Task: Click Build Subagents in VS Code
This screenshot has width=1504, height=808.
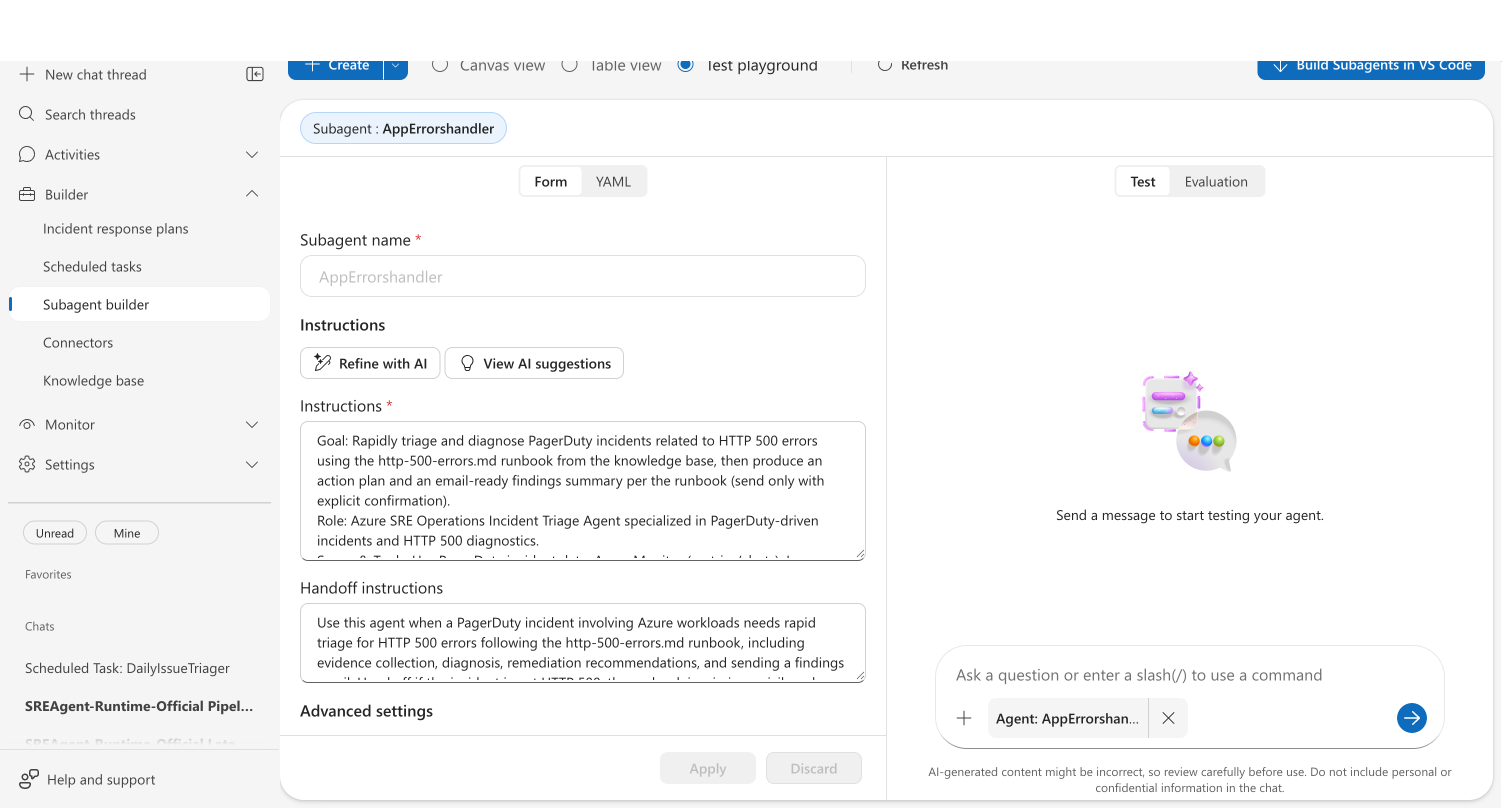Action: point(1371,67)
